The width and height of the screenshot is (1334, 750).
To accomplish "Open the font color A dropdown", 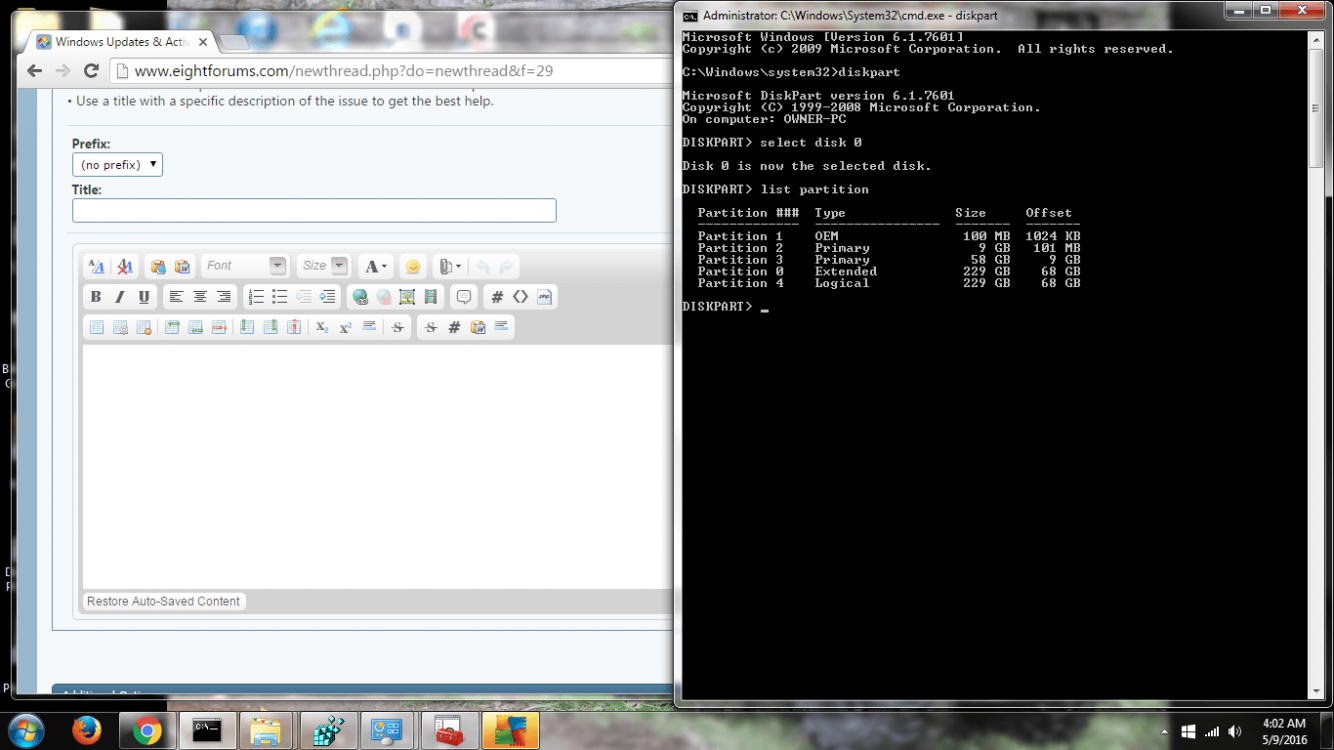I will tap(376, 266).
